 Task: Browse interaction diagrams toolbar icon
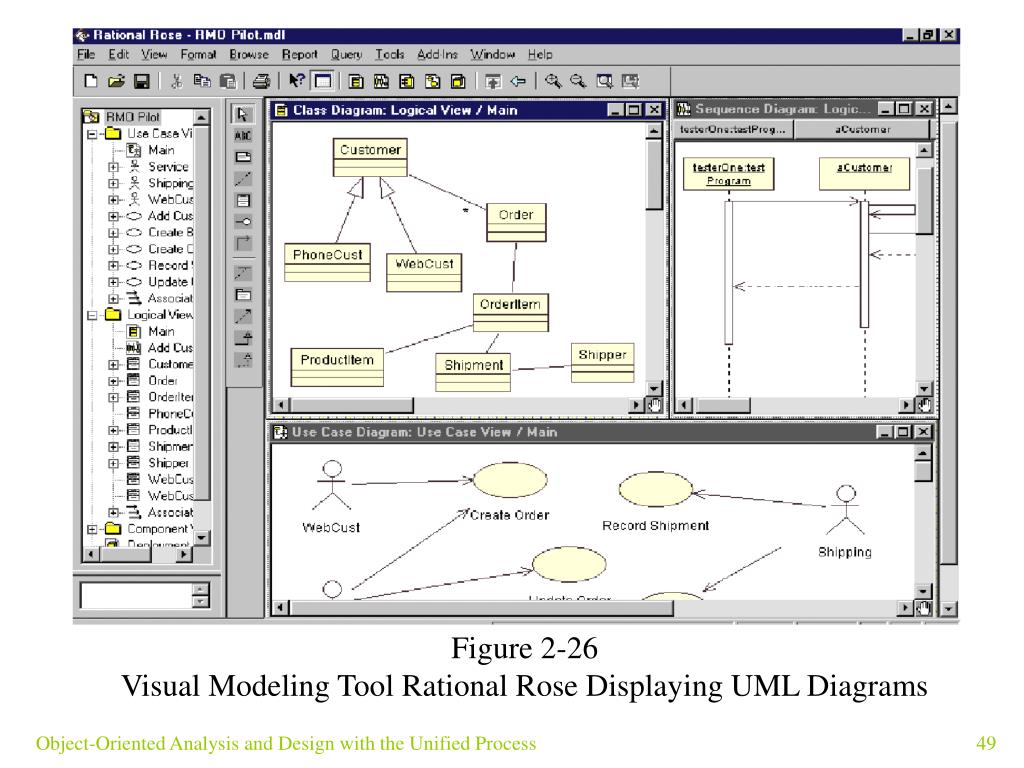(381, 81)
